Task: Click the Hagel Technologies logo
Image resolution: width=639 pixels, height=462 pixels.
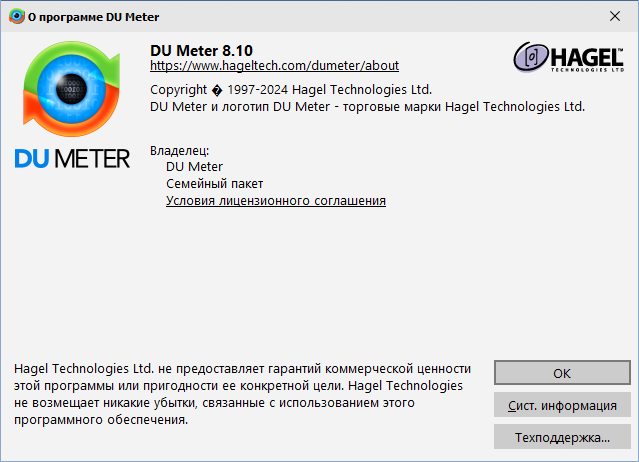Action: click(568, 57)
